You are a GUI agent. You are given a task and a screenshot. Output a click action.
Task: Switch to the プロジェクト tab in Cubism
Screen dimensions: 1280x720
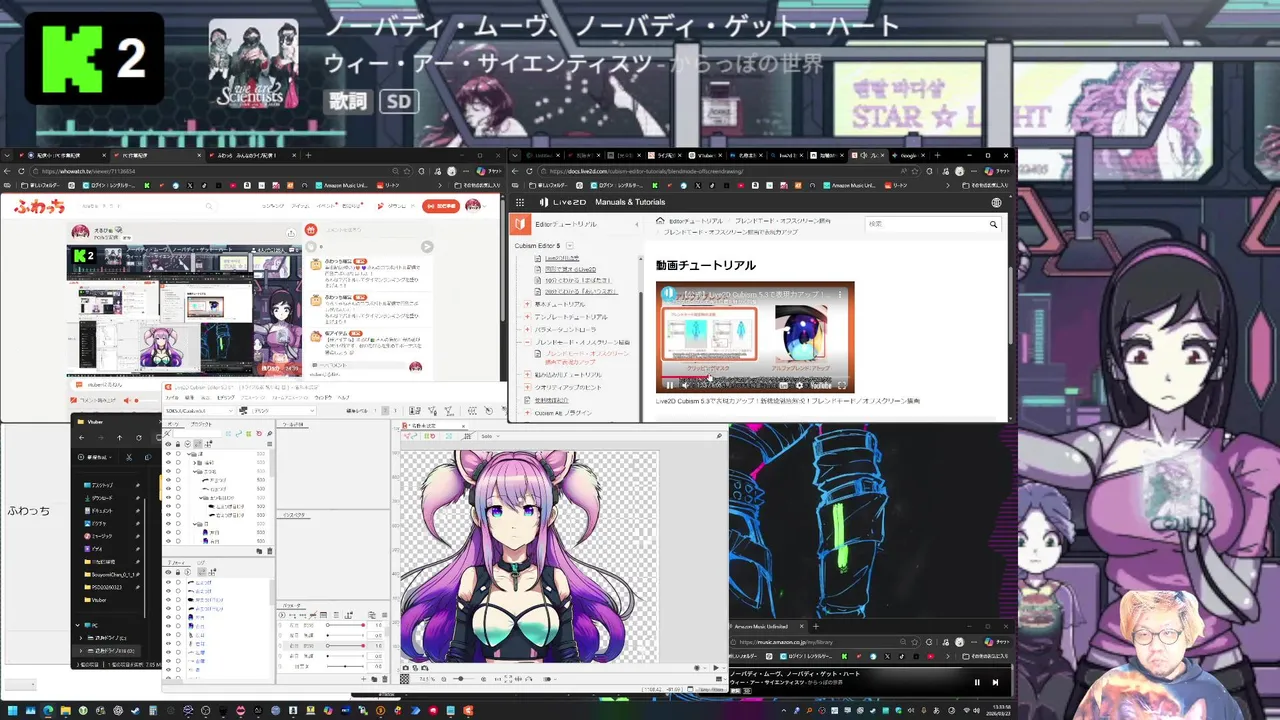pos(202,424)
